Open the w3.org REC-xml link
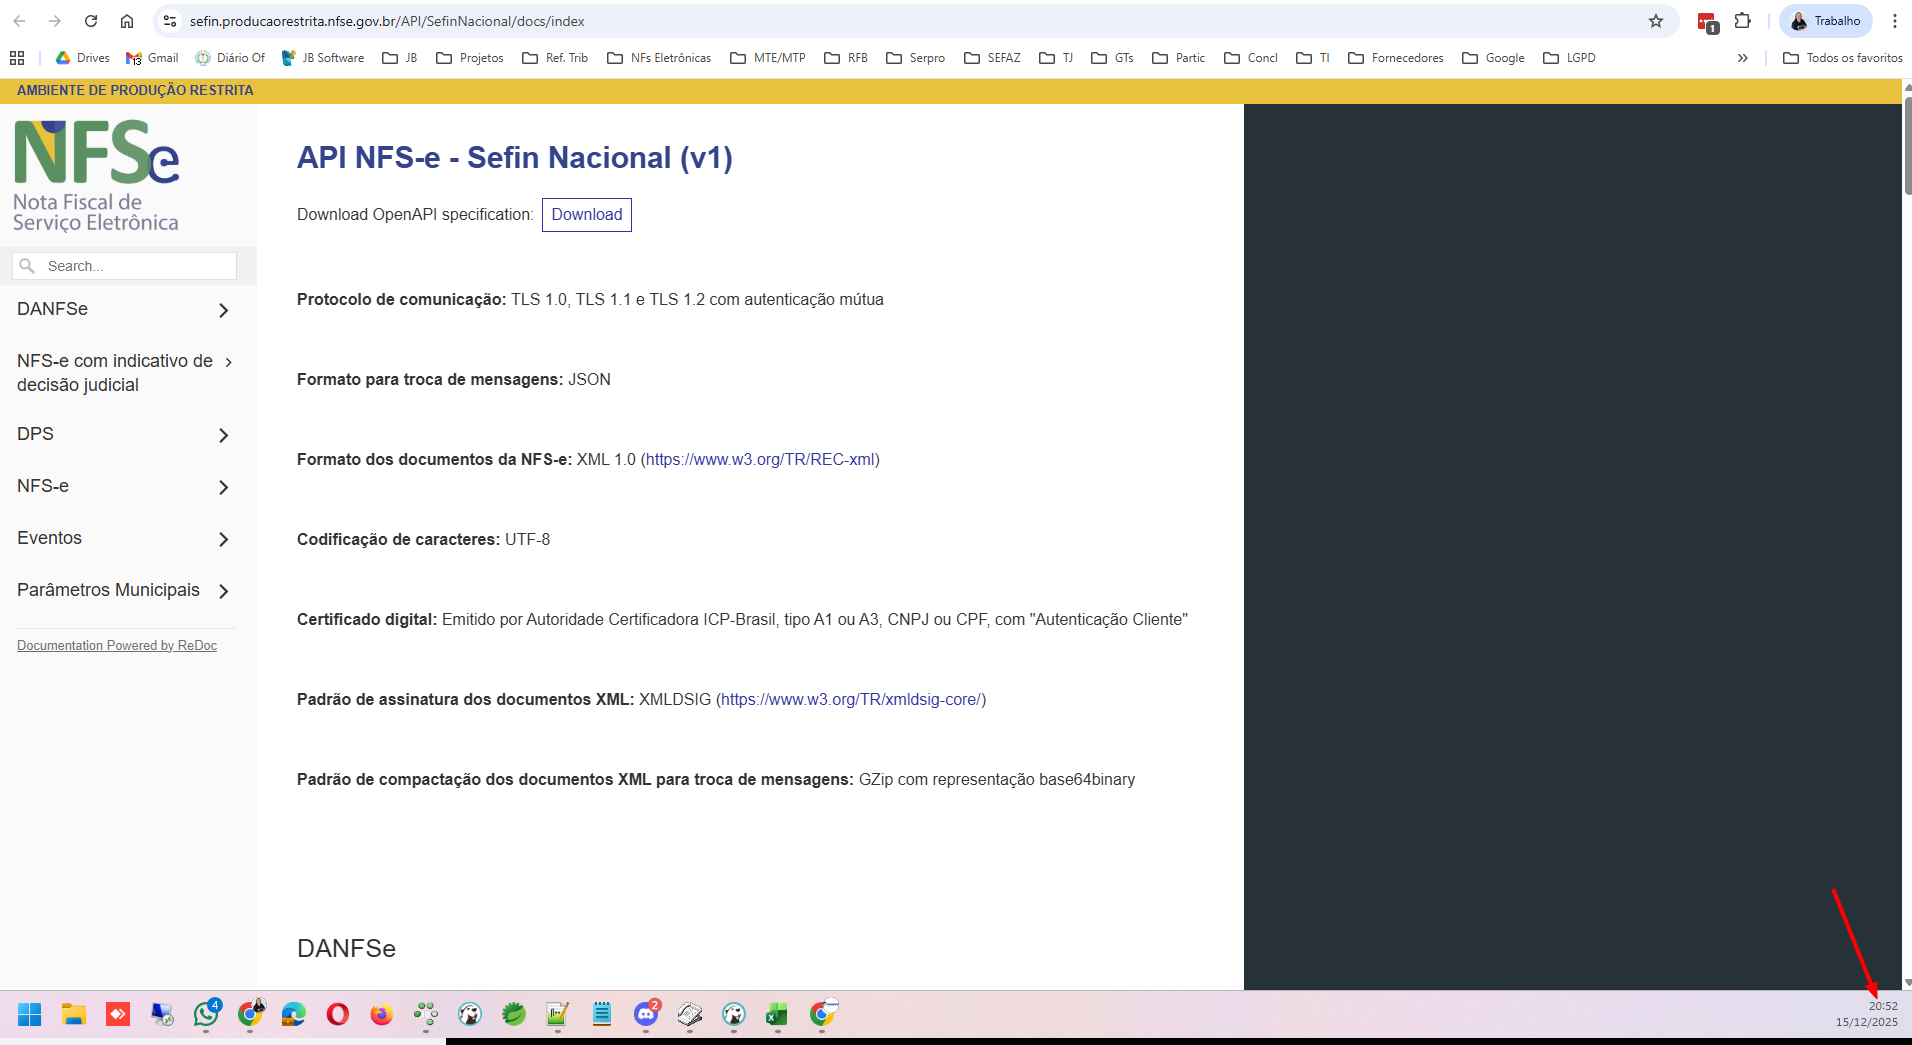1912x1045 pixels. (760, 460)
